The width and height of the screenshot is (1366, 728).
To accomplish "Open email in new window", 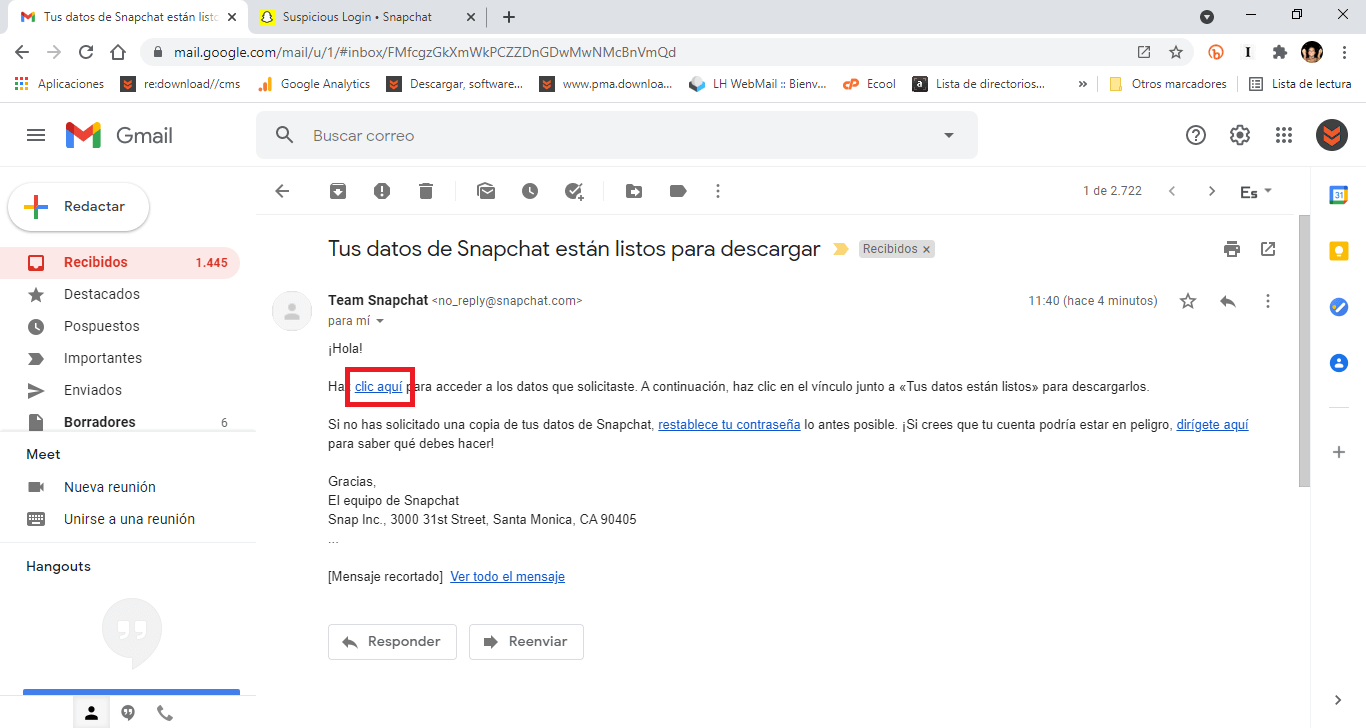I will coord(1268,249).
